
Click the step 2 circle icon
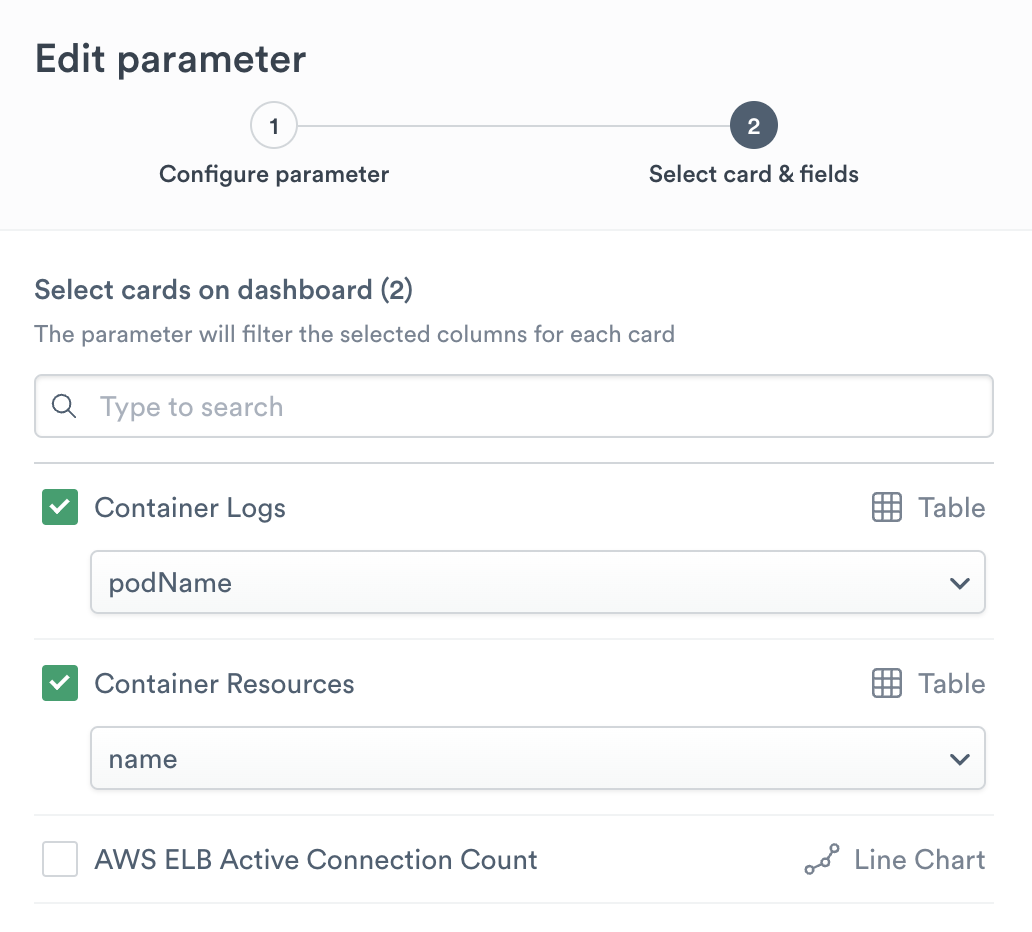point(754,127)
